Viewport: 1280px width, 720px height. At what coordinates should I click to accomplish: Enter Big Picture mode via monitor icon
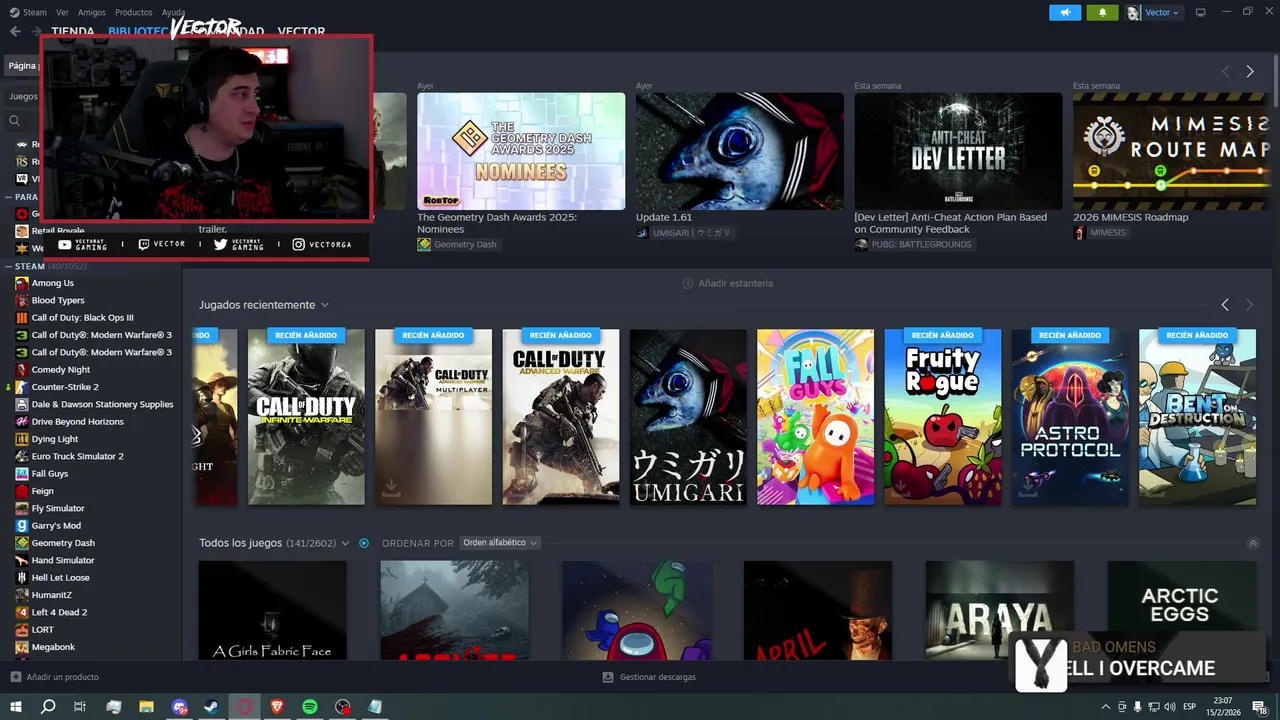point(1201,12)
